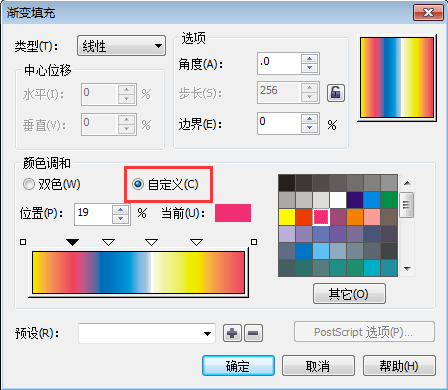448x390 pixels.
Task: Decrease the 边界(E) value with the down arrow
Action: [309, 128]
